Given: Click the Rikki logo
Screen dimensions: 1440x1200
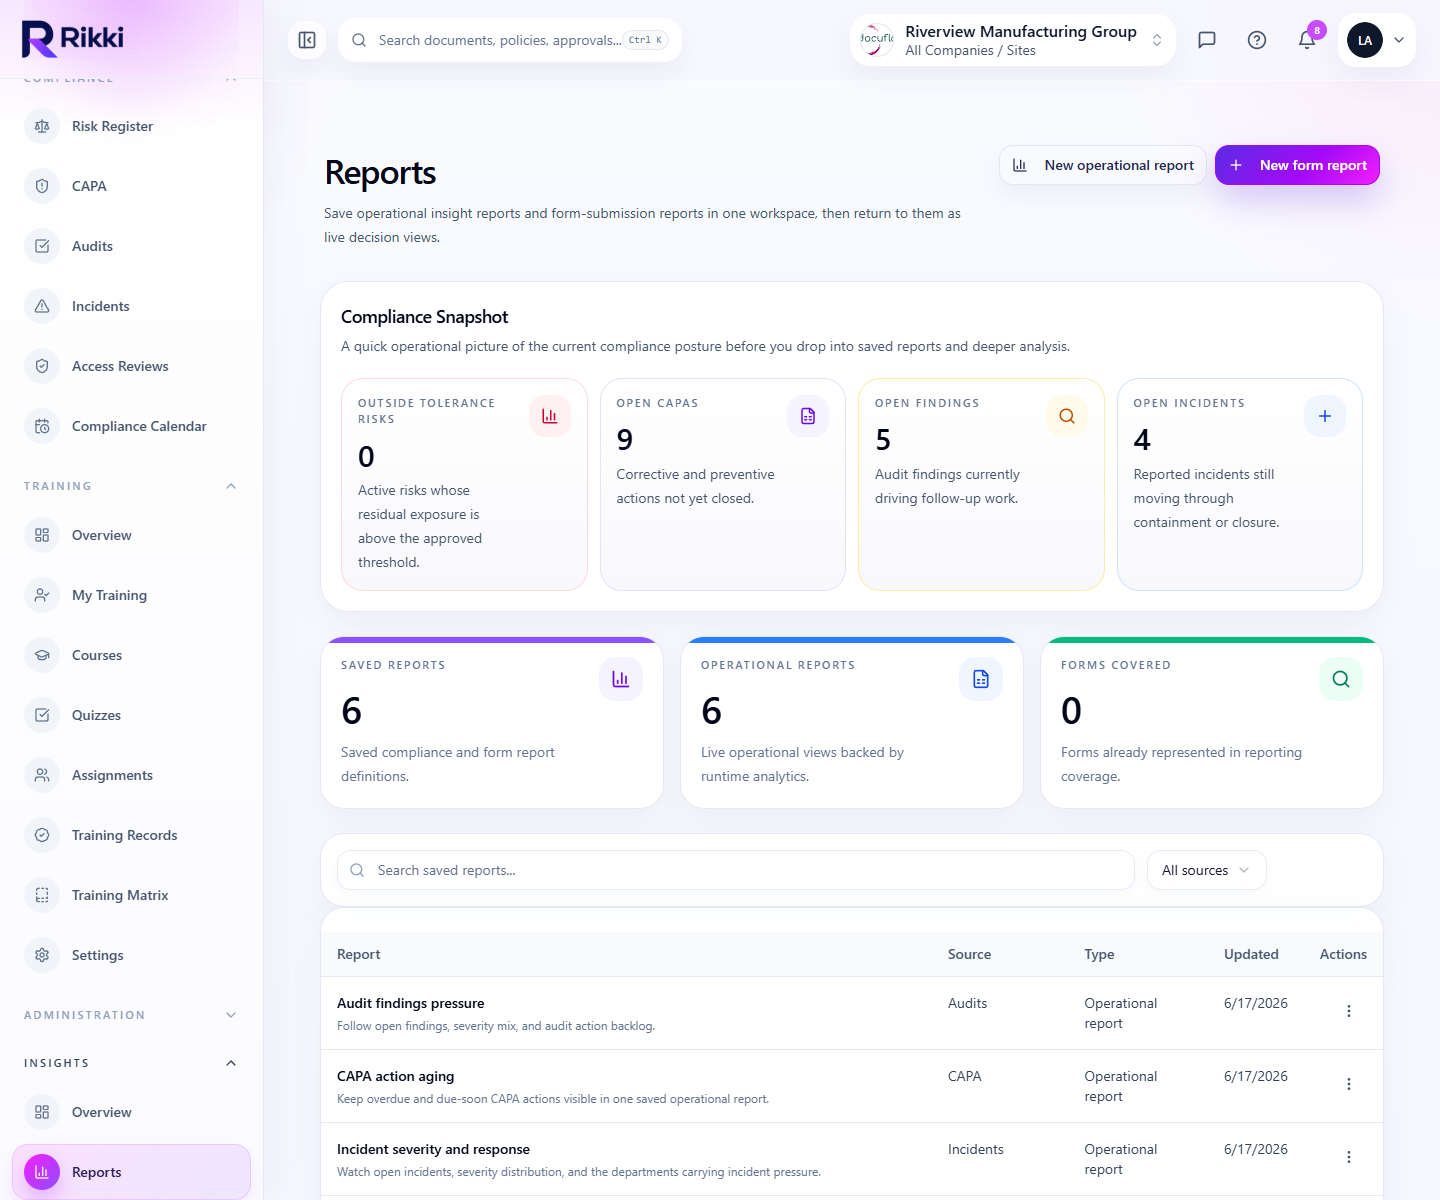Looking at the screenshot, I should click(73, 38).
